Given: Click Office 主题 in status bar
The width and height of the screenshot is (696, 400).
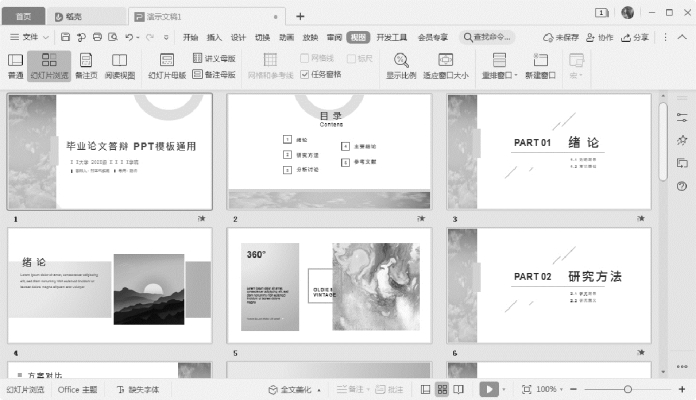Looking at the screenshot, I should 77,389.
